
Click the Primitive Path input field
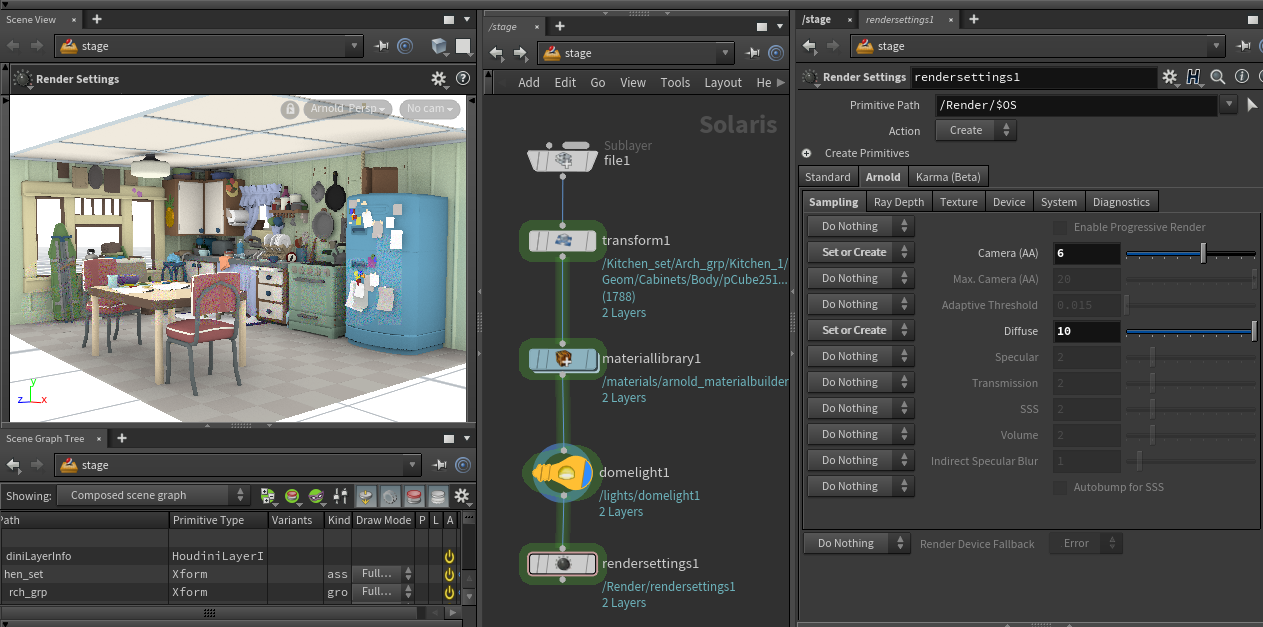pos(1075,105)
